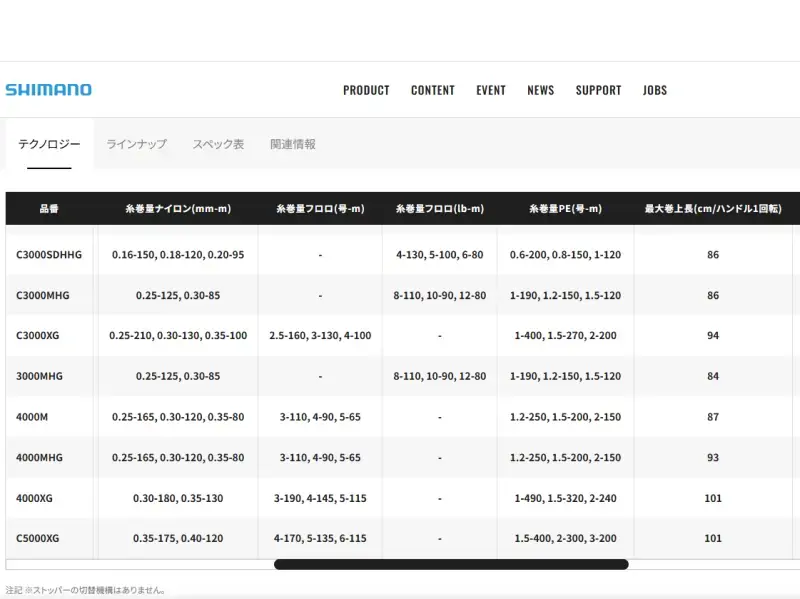Viewport: 800px width, 599px height.
Task: Click the 糸巻量PE(号-m) column header
Action: (x=565, y=209)
